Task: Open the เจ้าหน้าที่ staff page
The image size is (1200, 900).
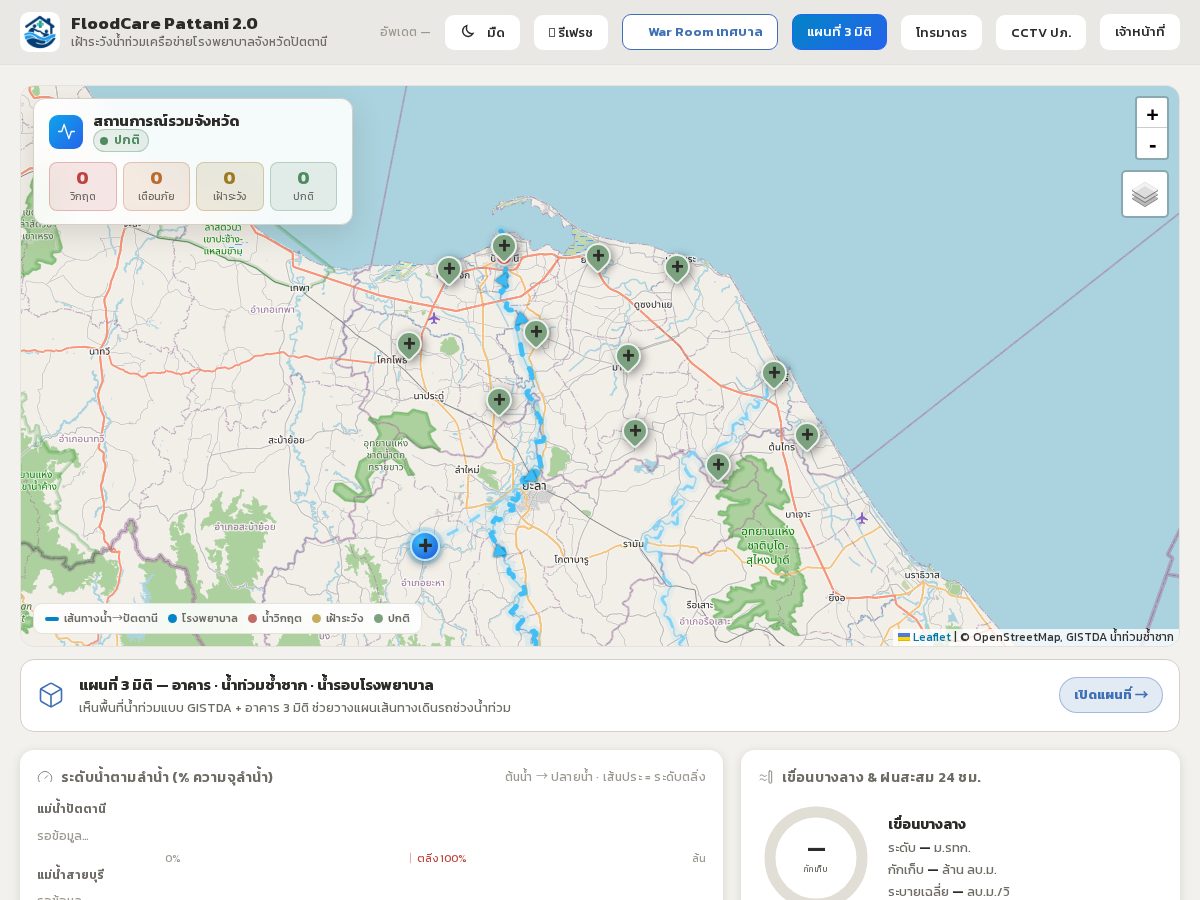Action: coord(1140,32)
